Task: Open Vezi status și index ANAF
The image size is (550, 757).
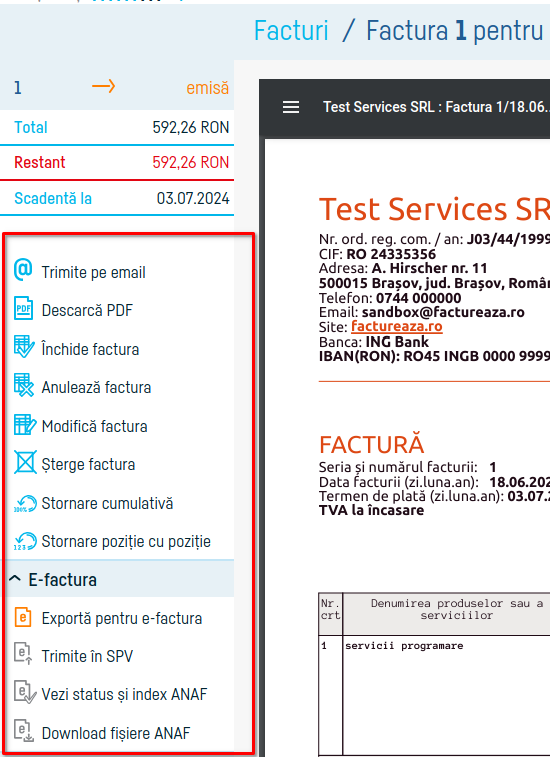Action: (x=124, y=694)
